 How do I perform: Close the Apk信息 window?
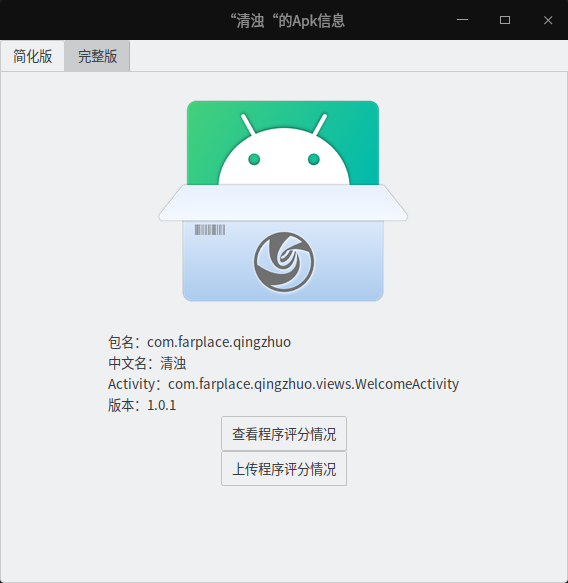tap(548, 20)
